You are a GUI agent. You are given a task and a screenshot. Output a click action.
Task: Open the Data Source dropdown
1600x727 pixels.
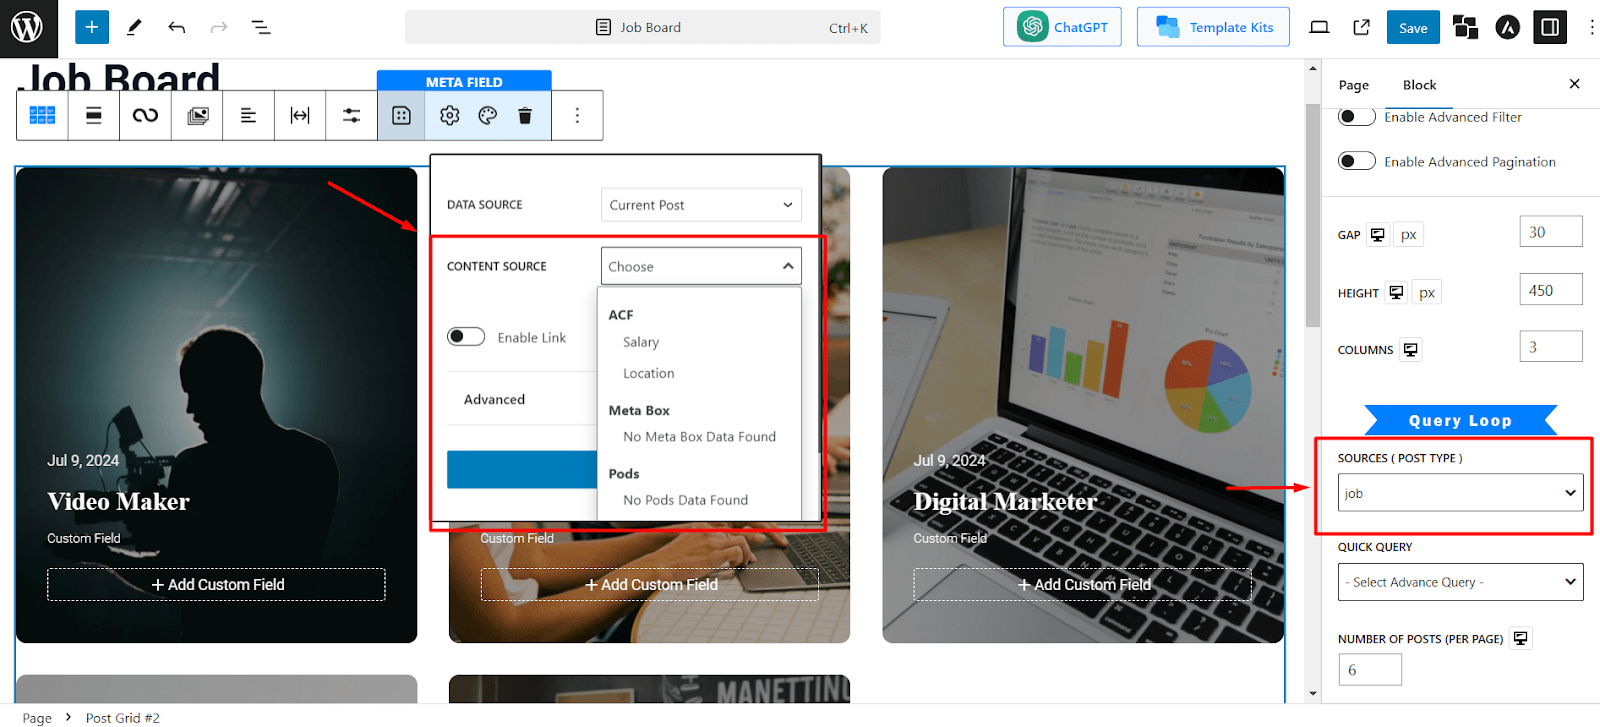tap(700, 205)
